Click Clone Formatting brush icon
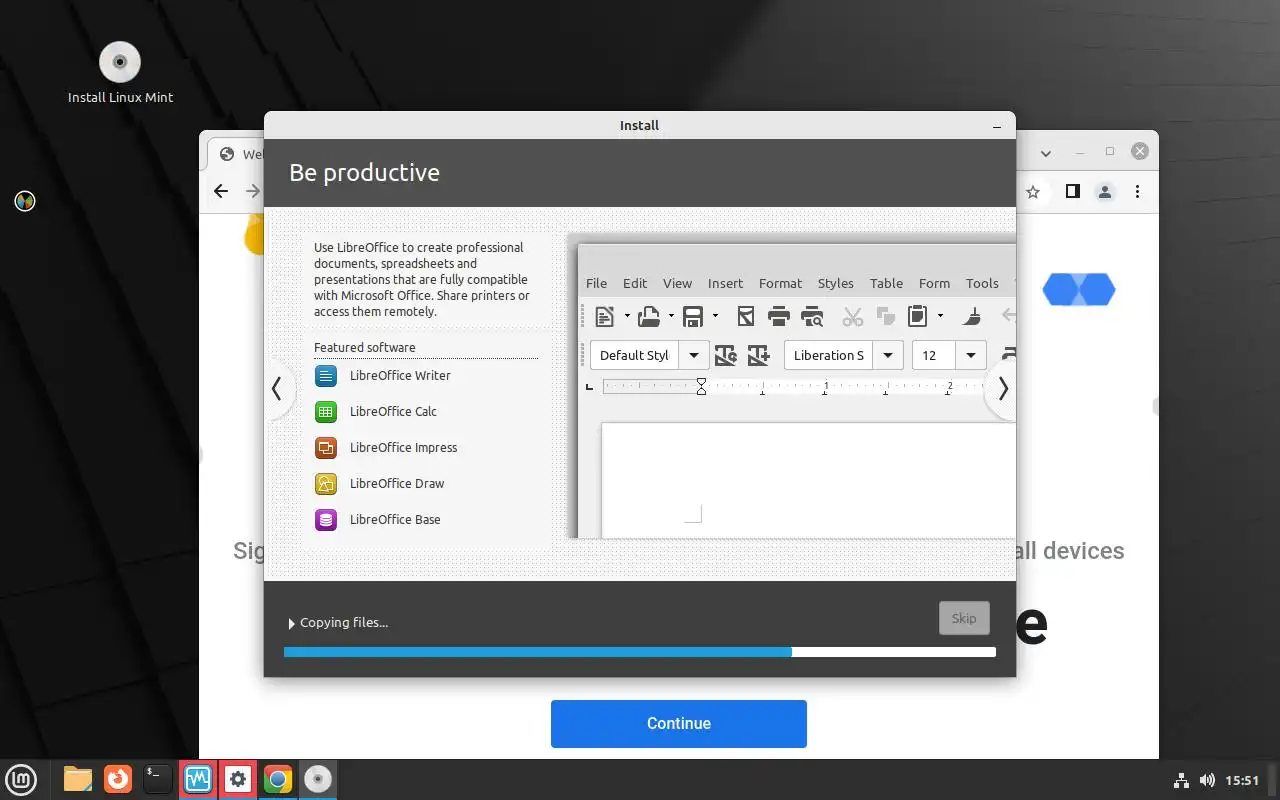The image size is (1280, 800). pos(972,317)
